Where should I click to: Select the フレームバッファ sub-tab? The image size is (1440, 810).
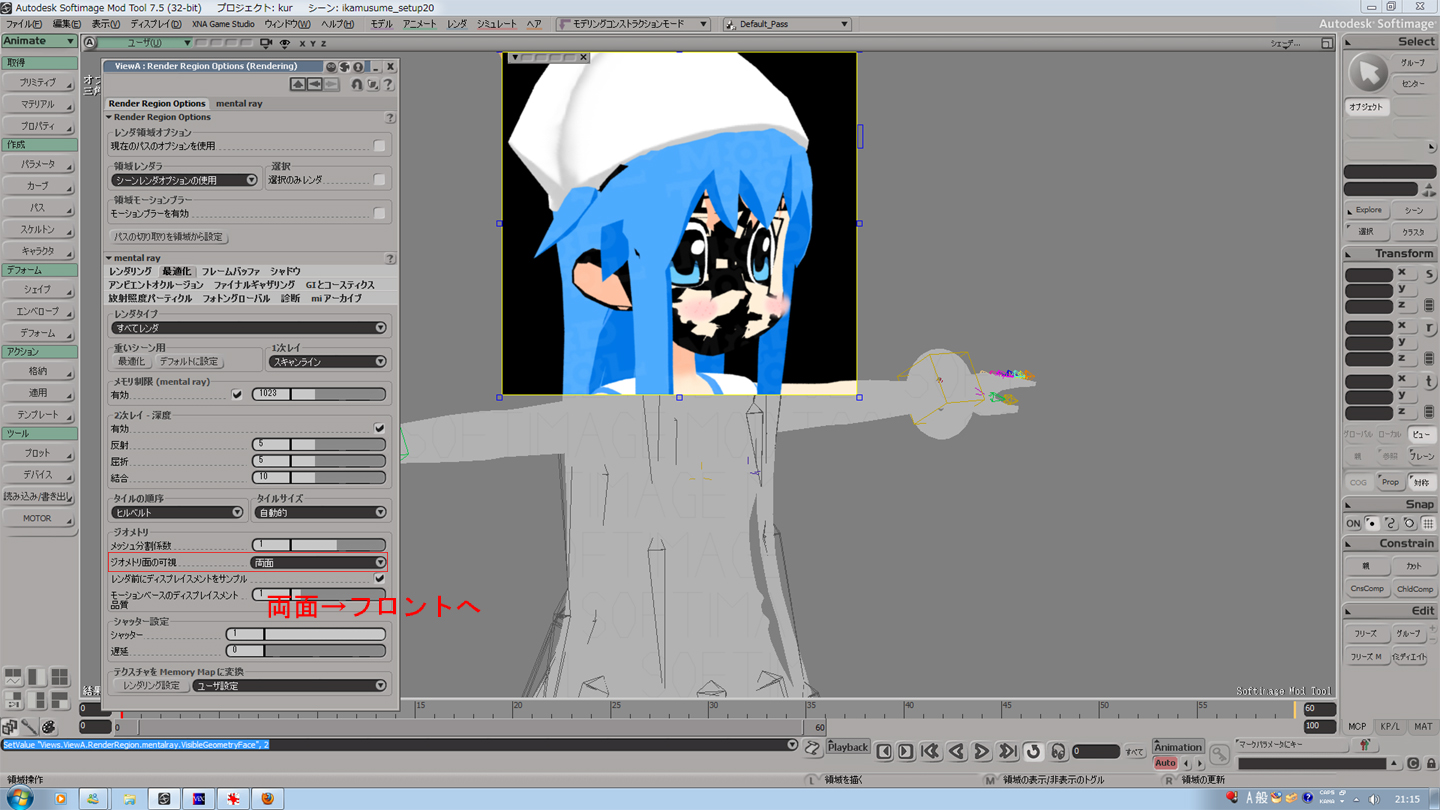coord(231,271)
